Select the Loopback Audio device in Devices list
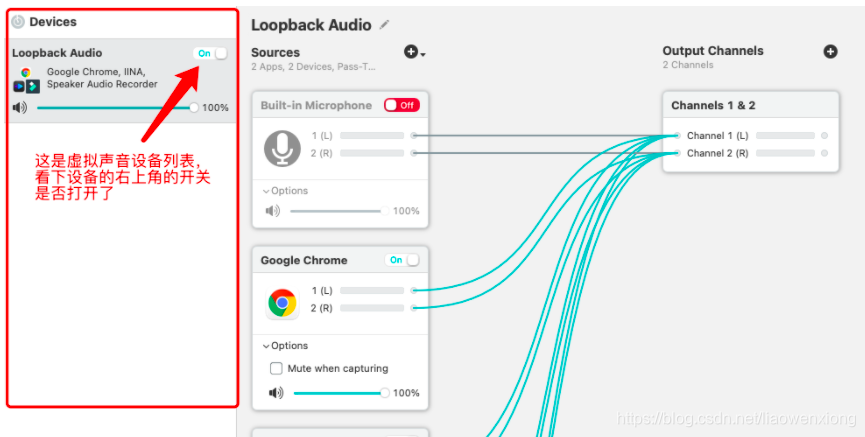 point(121,80)
